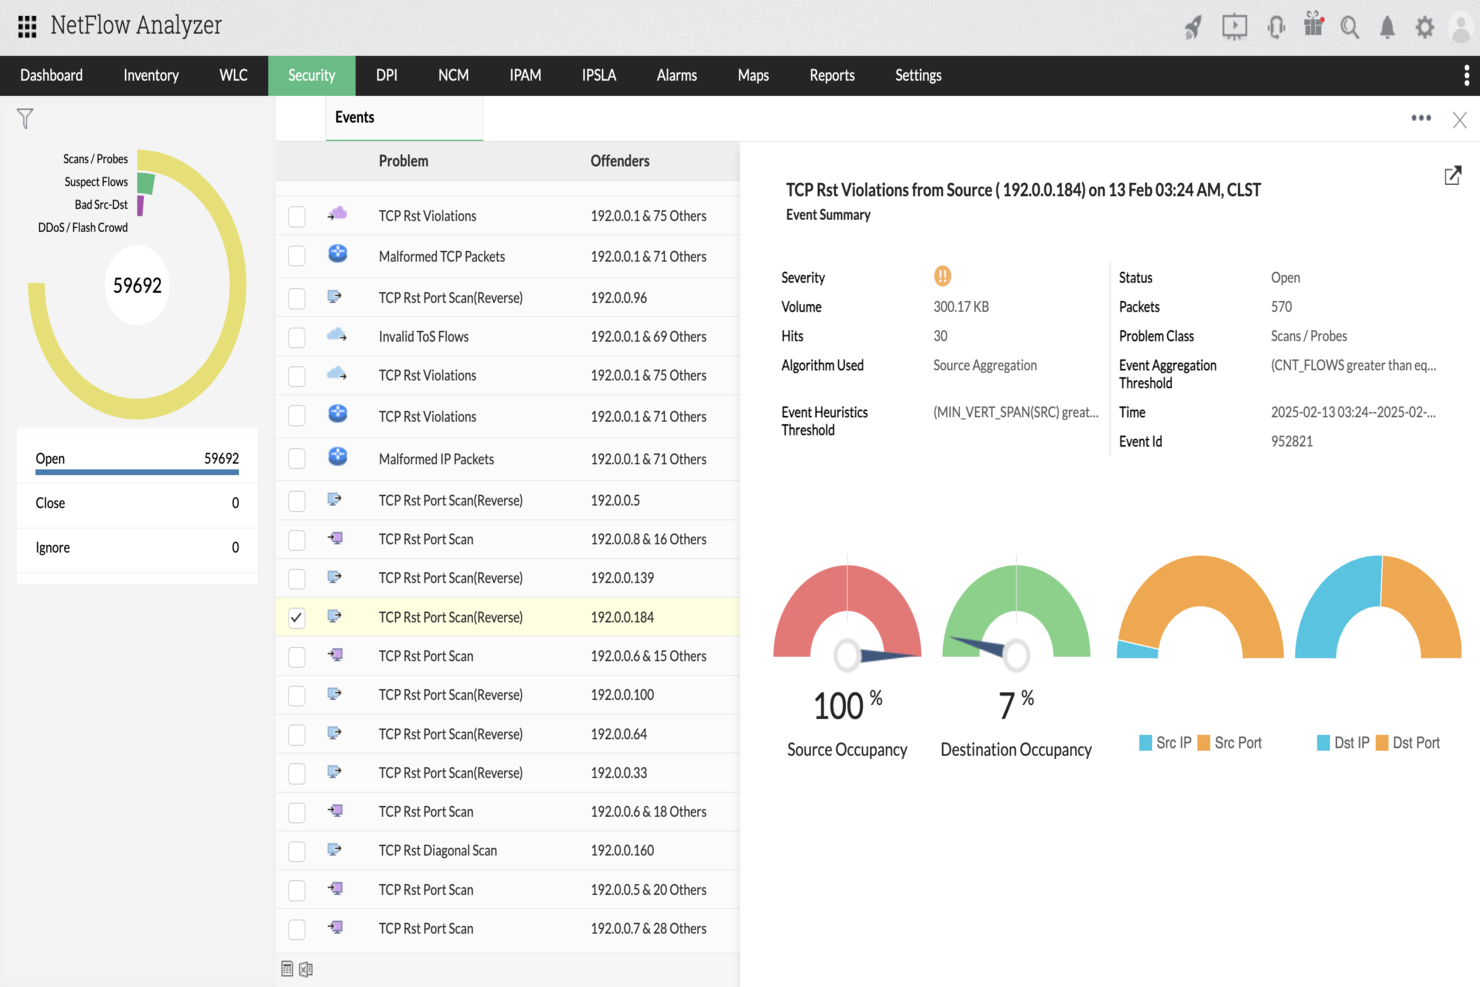
Task: Click icon beside TCP Rst Diagonal Scan row
Action: [x=335, y=849]
